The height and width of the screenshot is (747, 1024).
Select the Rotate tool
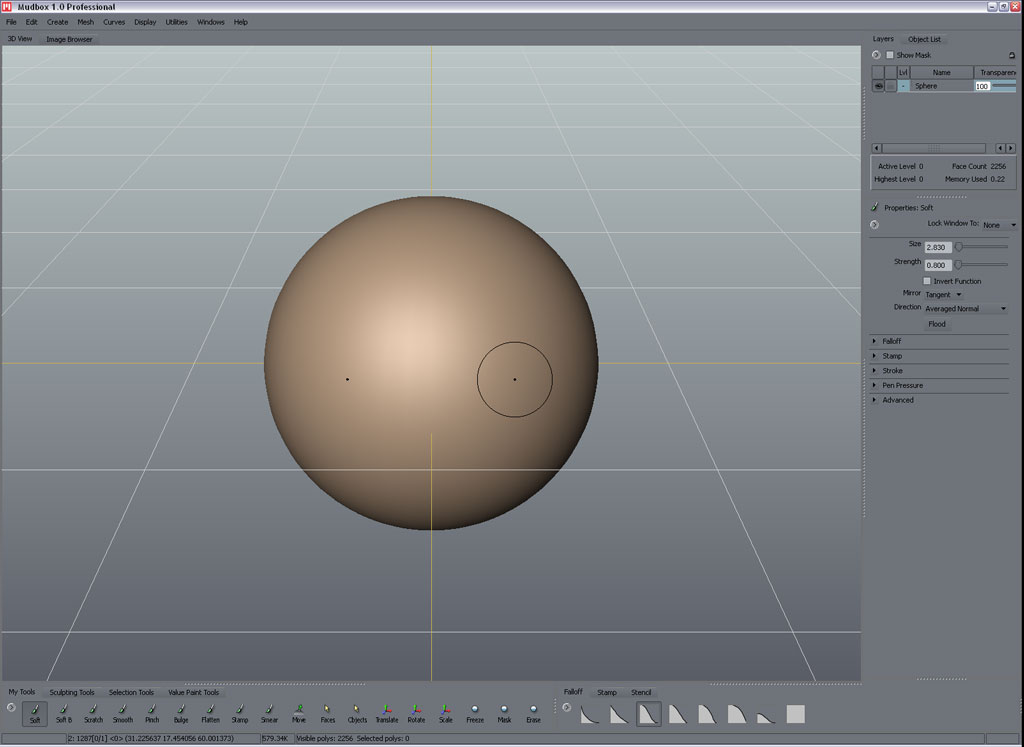[416, 712]
